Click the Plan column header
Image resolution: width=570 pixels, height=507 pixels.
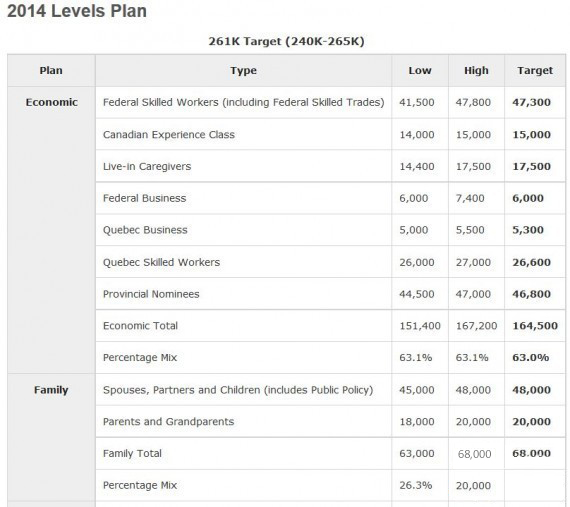[x=51, y=70]
